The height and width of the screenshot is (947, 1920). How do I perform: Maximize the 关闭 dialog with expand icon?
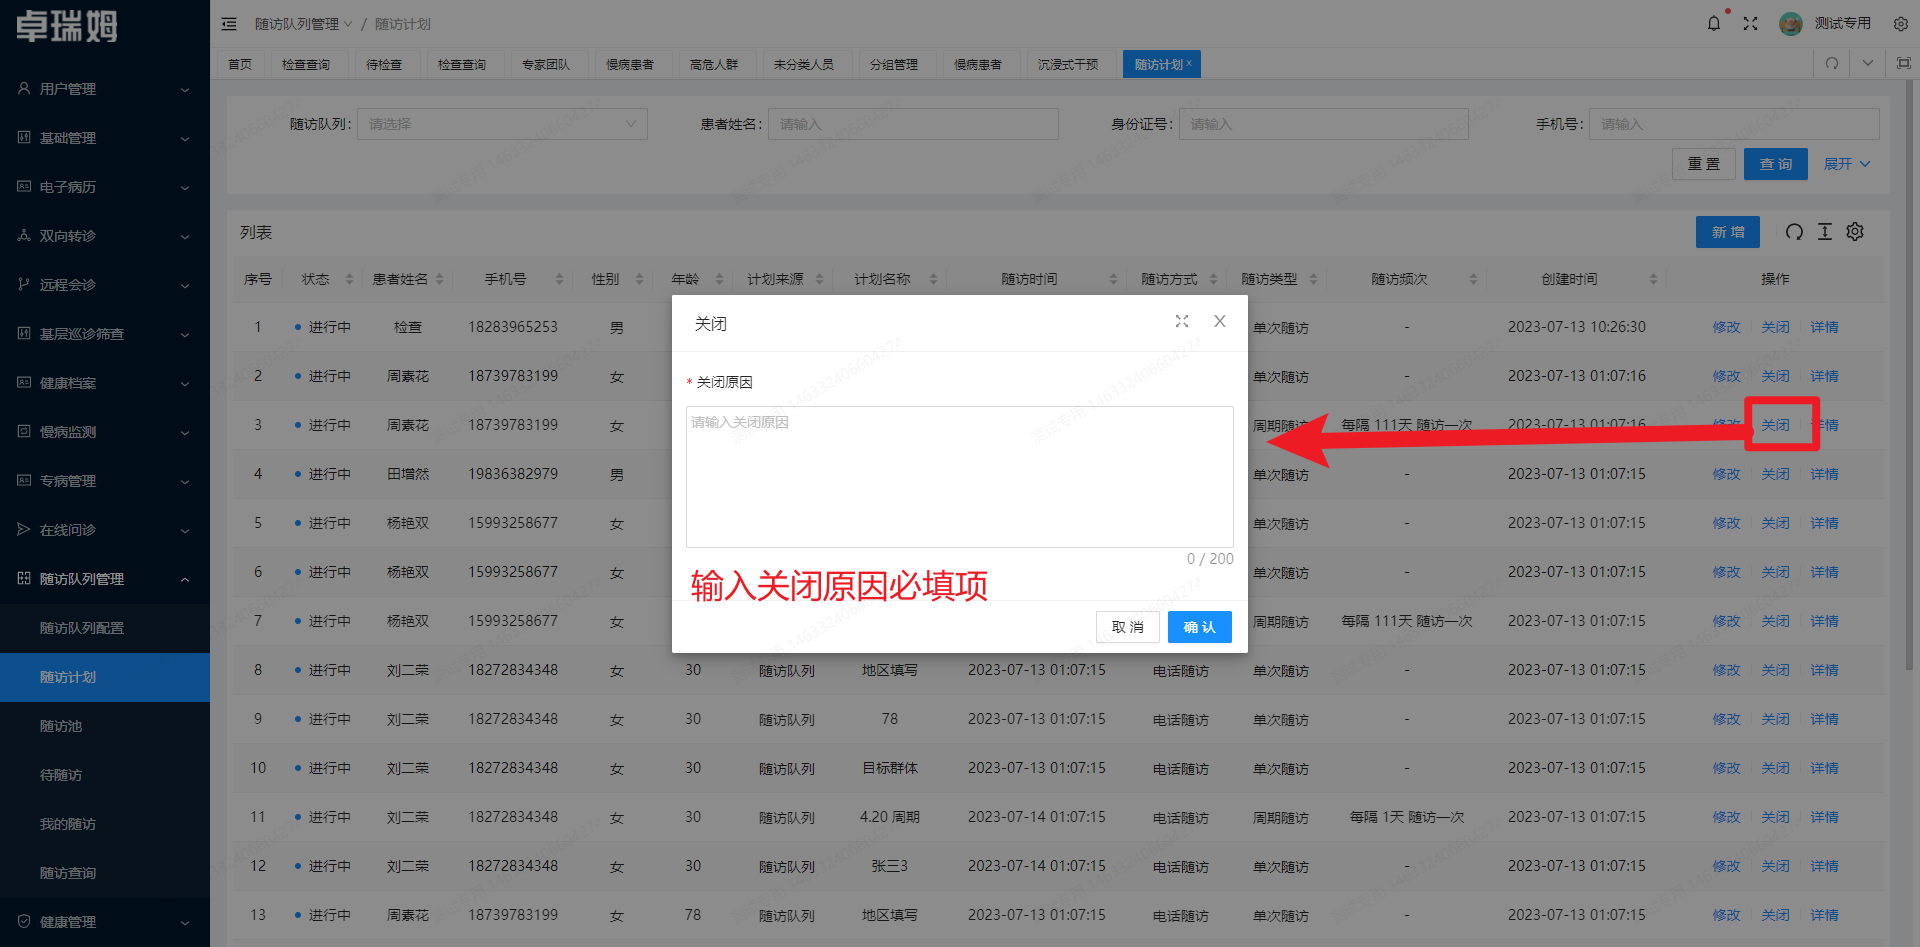point(1182,321)
